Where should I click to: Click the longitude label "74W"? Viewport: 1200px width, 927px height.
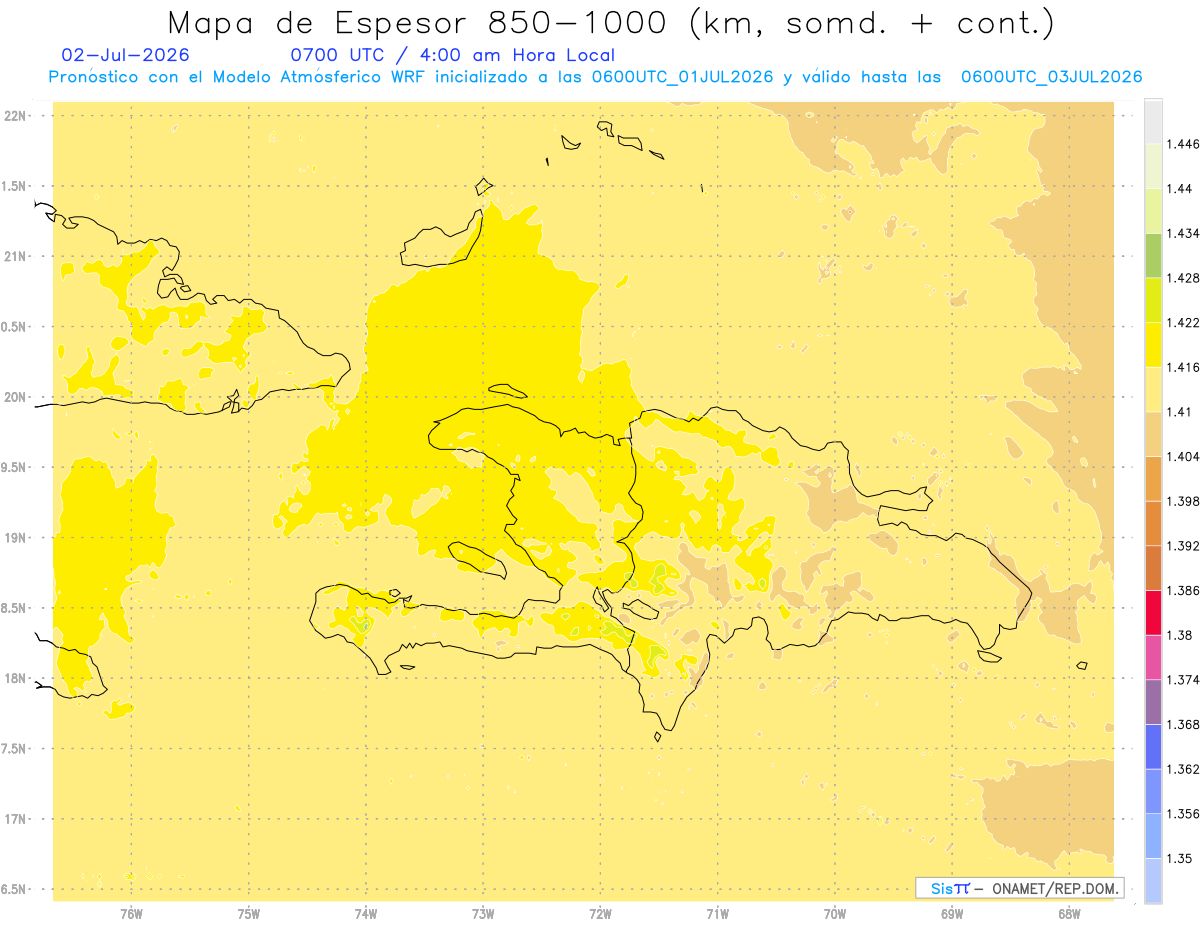point(366,914)
